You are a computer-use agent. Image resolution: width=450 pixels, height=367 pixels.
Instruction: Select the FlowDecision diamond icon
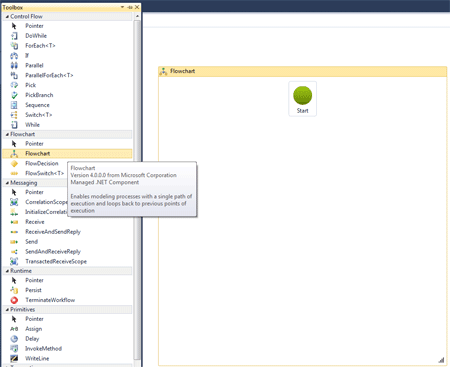coord(14,163)
